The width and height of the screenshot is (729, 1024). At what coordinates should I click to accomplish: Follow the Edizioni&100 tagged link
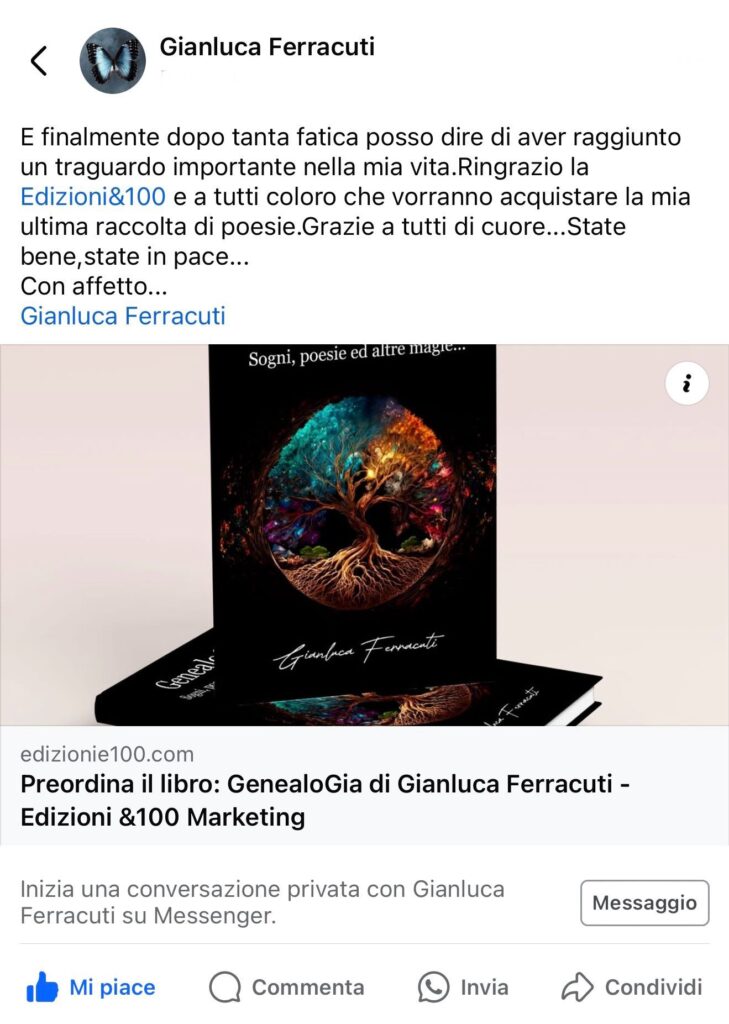coord(93,197)
